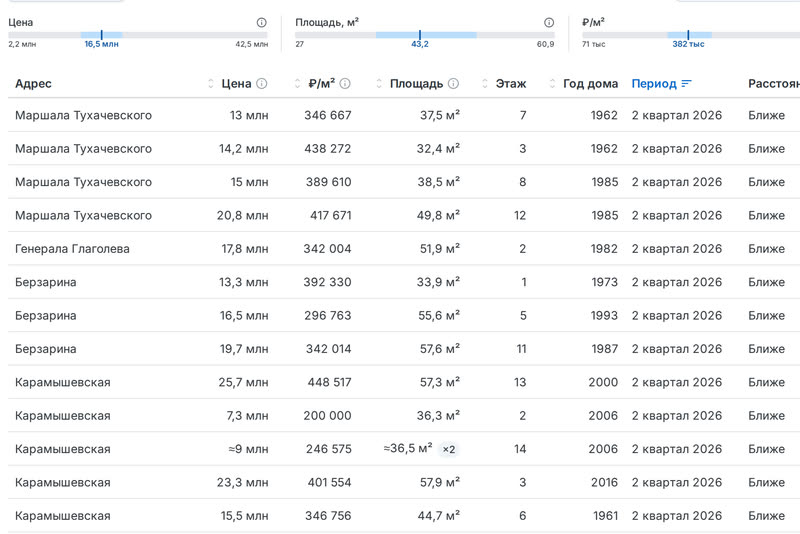Open info icon next to Площадь, м² slider
The height and width of the screenshot is (534, 800).
(x=549, y=22)
